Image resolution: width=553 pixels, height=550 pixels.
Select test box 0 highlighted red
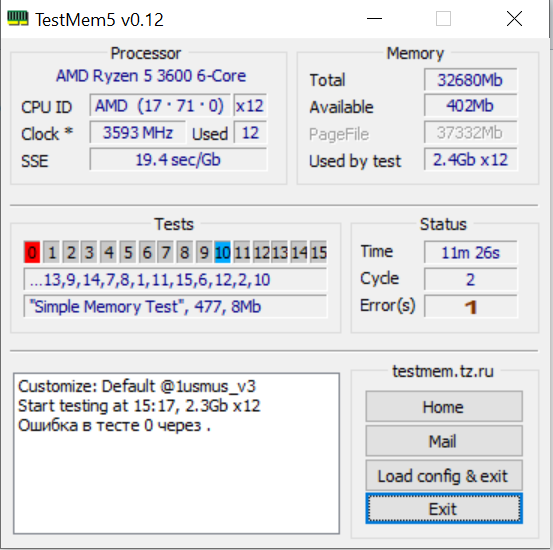pyautogui.click(x=32, y=252)
